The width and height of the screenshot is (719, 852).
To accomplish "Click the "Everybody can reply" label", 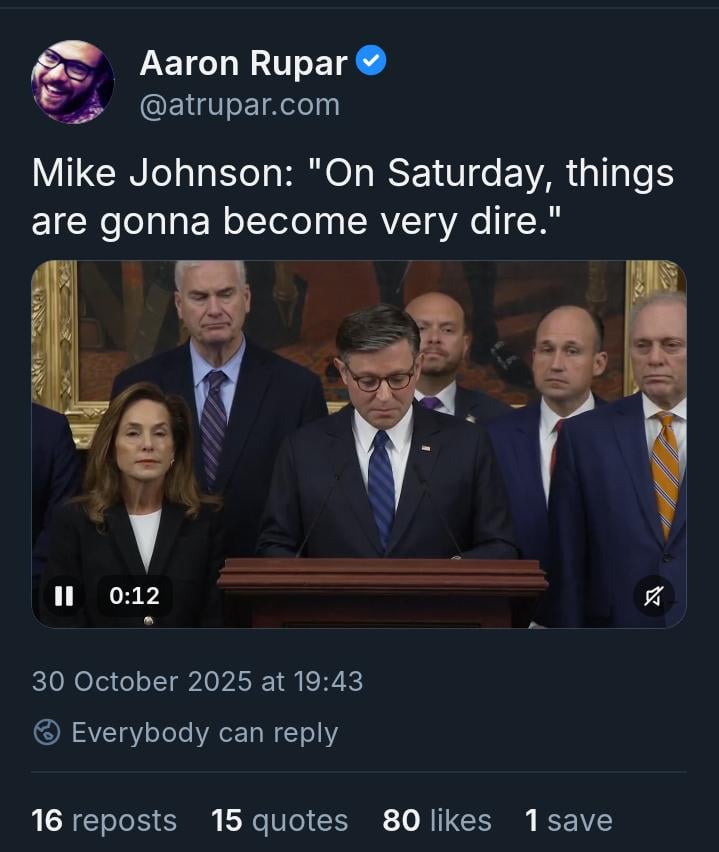I will pos(205,732).
